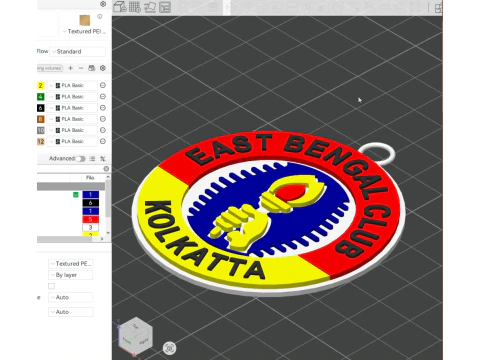Image resolution: width=480 pixels, height=360 pixels.
Task: Open PLA Basic dropdown for filament 10
Action: 72,130
